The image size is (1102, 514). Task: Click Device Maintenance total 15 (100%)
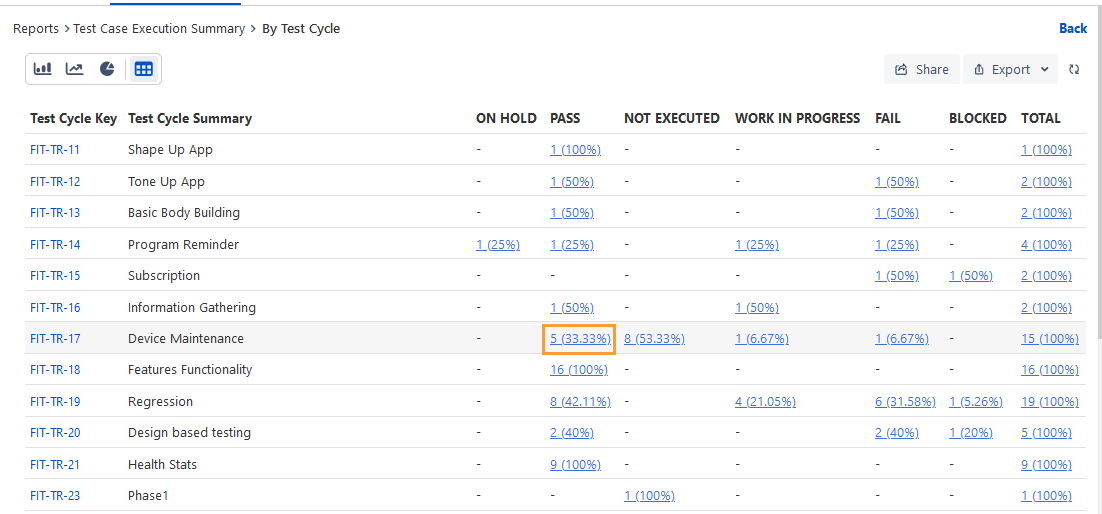1050,338
